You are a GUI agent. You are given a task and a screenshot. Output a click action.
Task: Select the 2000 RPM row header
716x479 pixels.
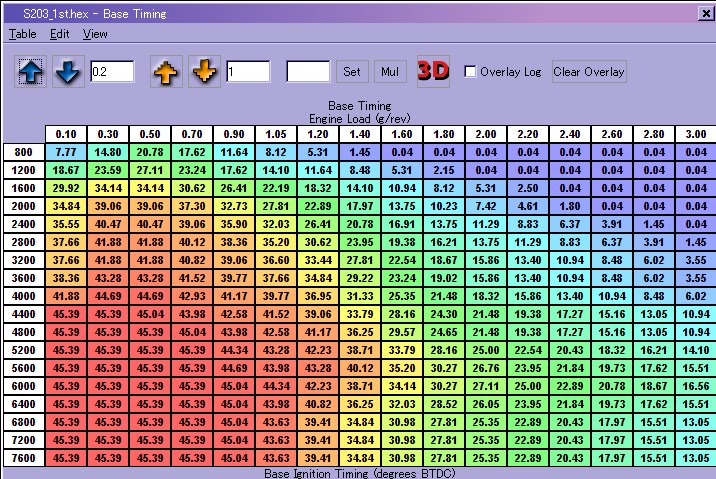pyautogui.click(x=24, y=206)
